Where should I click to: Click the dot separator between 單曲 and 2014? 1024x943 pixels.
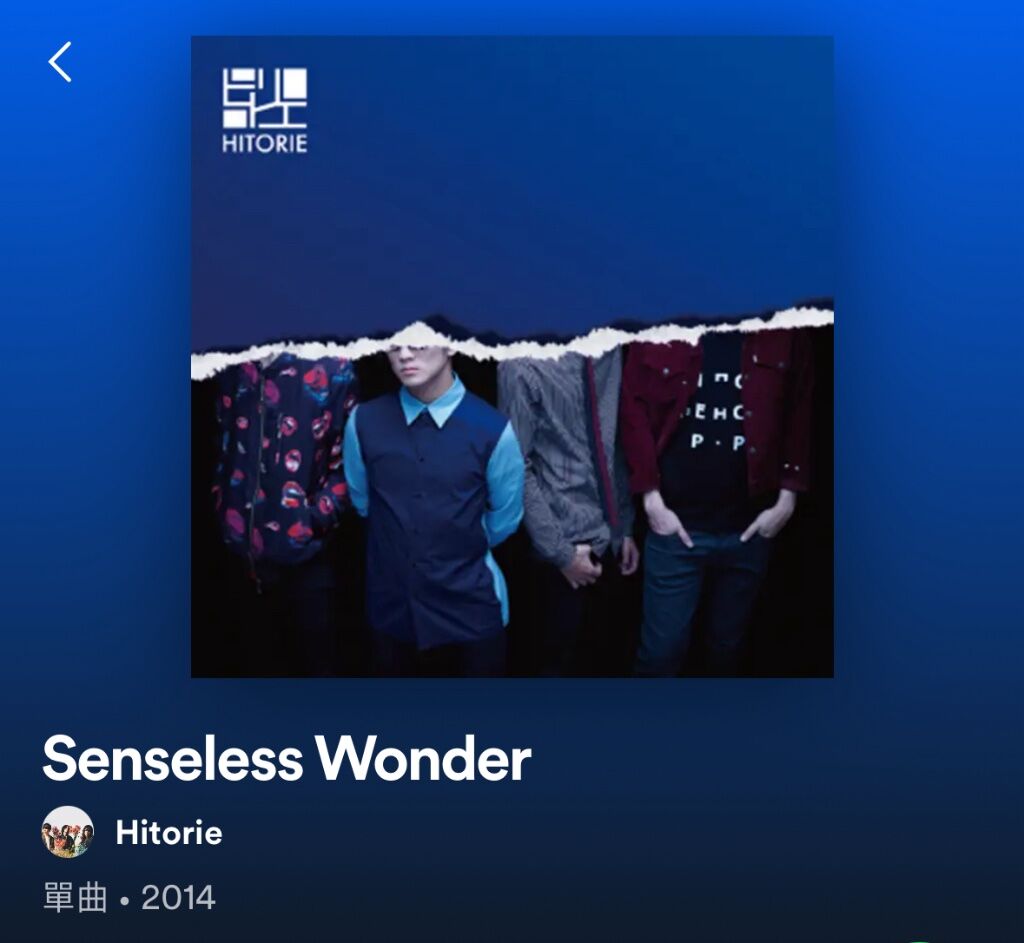point(124,902)
